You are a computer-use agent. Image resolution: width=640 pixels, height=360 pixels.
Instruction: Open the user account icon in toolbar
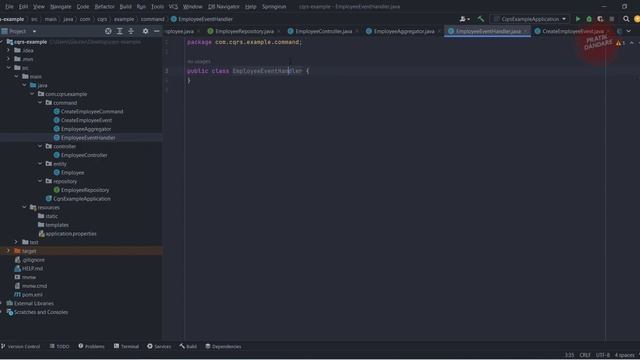click(x=464, y=19)
